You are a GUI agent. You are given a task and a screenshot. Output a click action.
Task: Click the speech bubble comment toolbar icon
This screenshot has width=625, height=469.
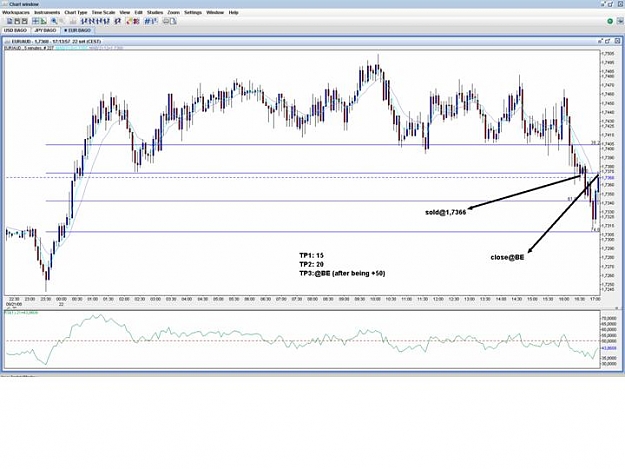tap(166, 21)
